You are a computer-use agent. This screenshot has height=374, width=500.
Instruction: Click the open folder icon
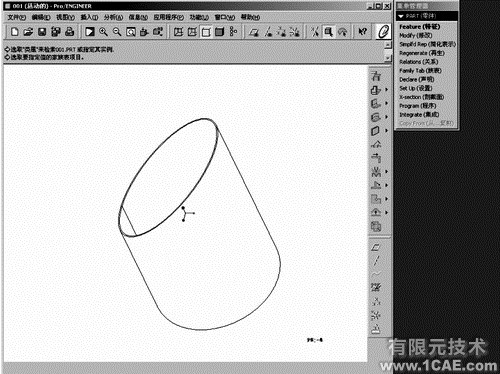pos(28,32)
